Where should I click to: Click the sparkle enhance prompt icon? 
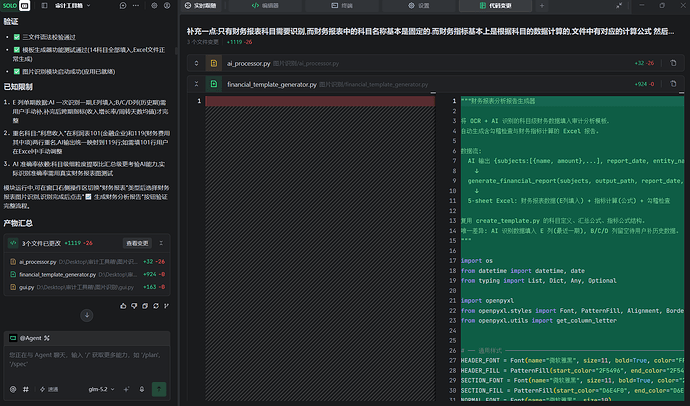[127, 389]
